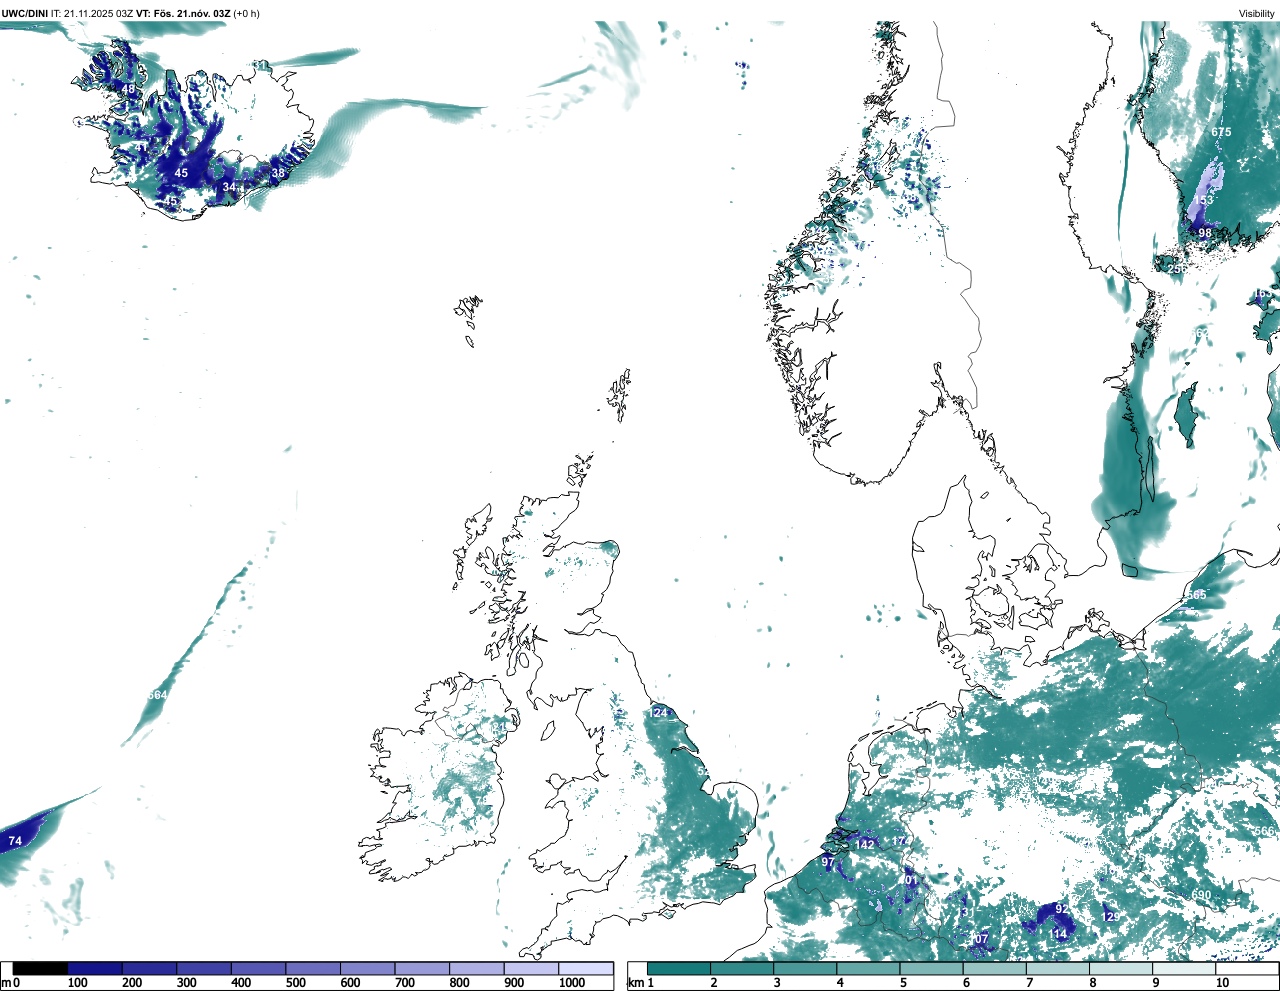Click the '690' visibility value over Central Europe
The width and height of the screenshot is (1280, 991).
point(1201,895)
